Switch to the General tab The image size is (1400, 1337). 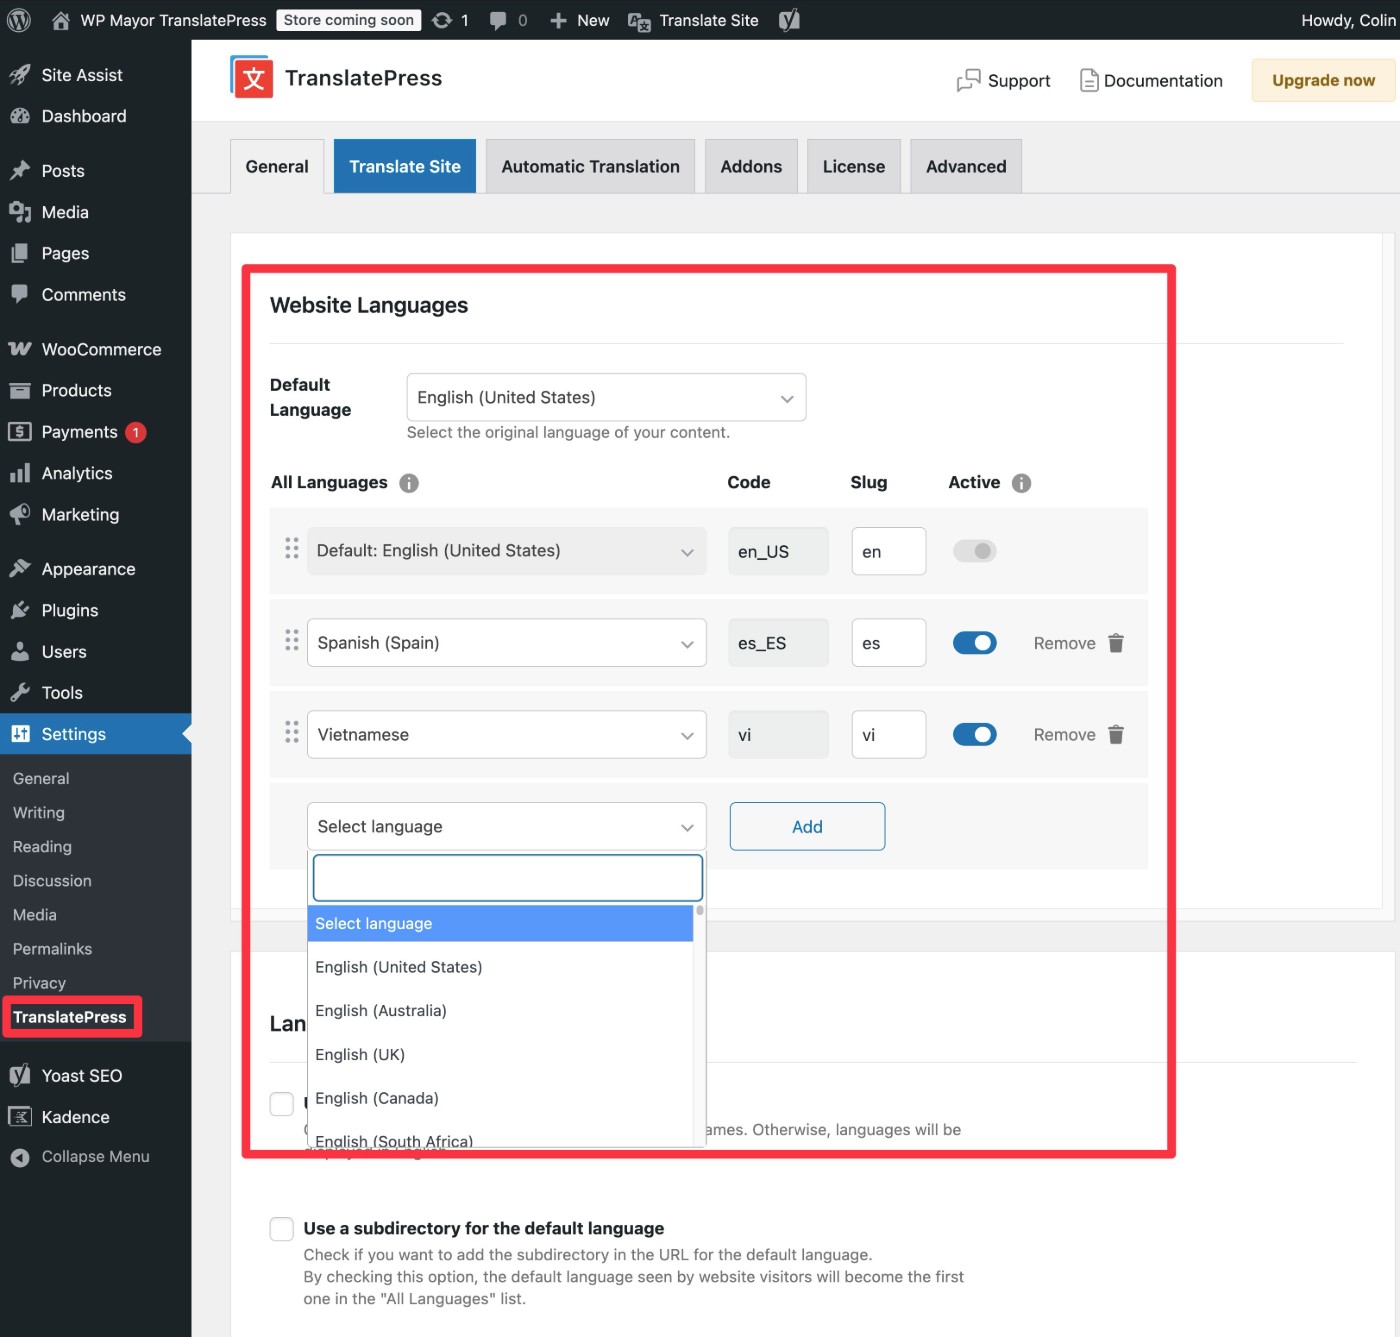[277, 166]
